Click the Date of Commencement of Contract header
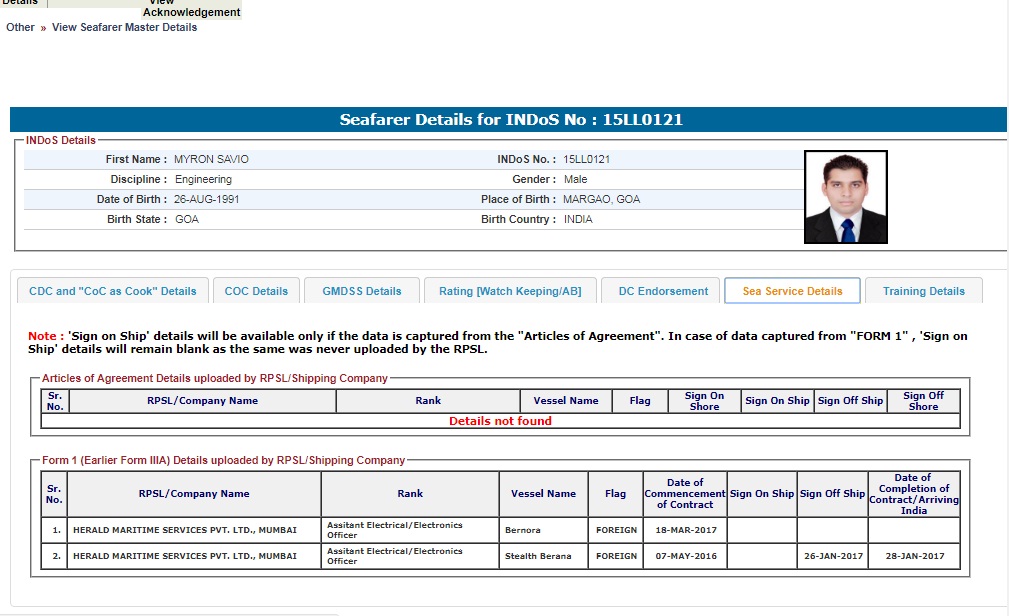The image size is (1009, 616). click(x=684, y=493)
